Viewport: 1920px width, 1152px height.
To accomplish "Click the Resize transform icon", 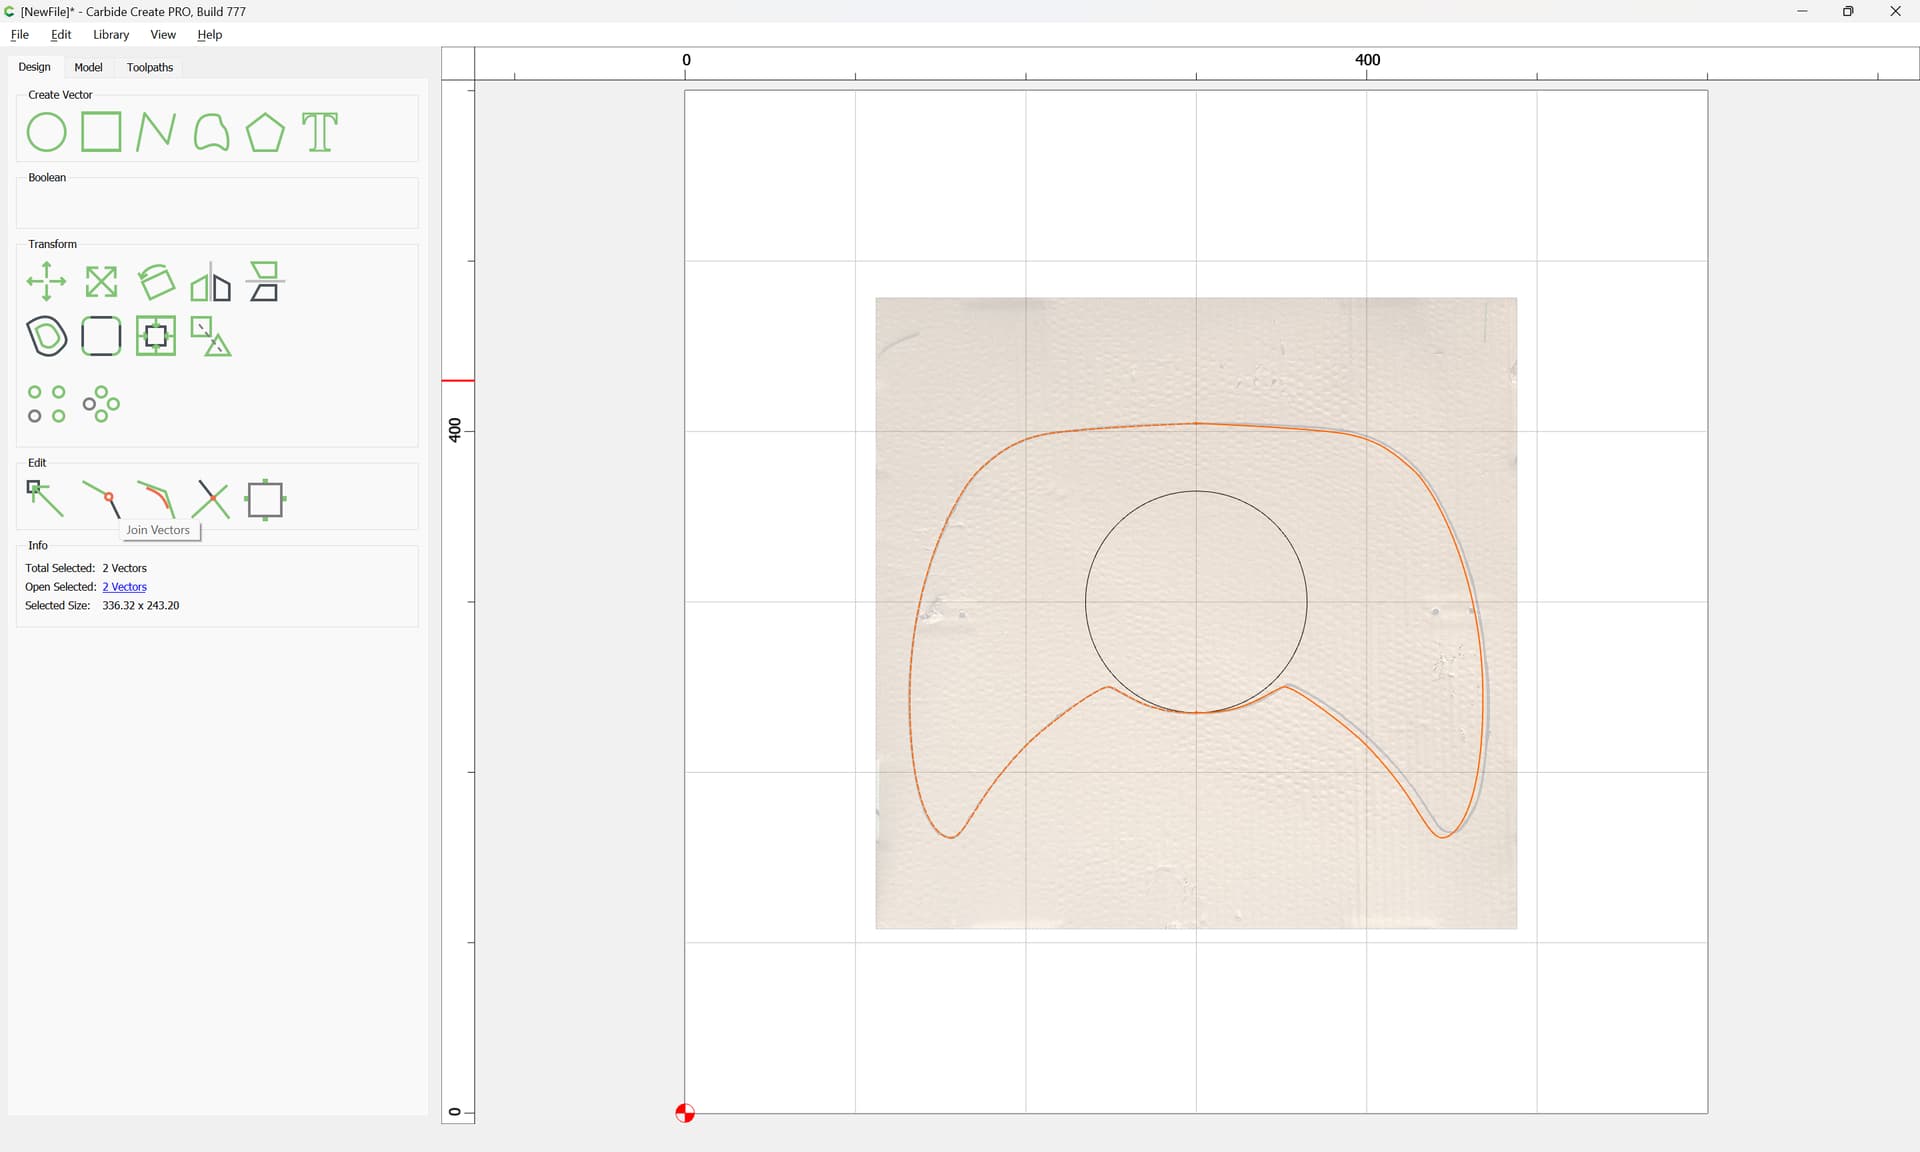I will point(101,282).
